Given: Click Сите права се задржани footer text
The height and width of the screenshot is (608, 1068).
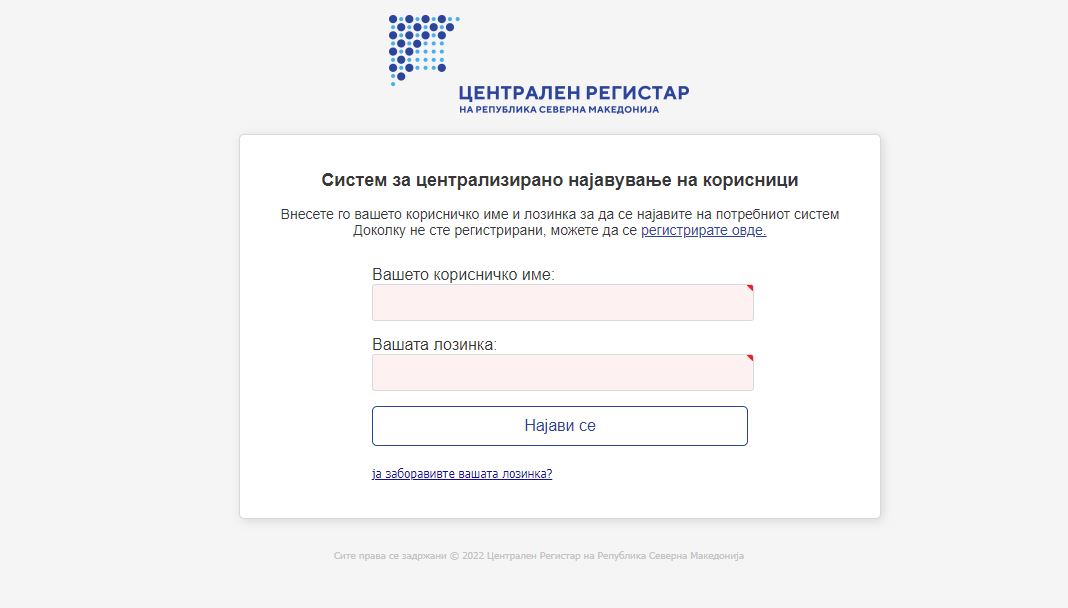Looking at the screenshot, I should pos(390,556).
